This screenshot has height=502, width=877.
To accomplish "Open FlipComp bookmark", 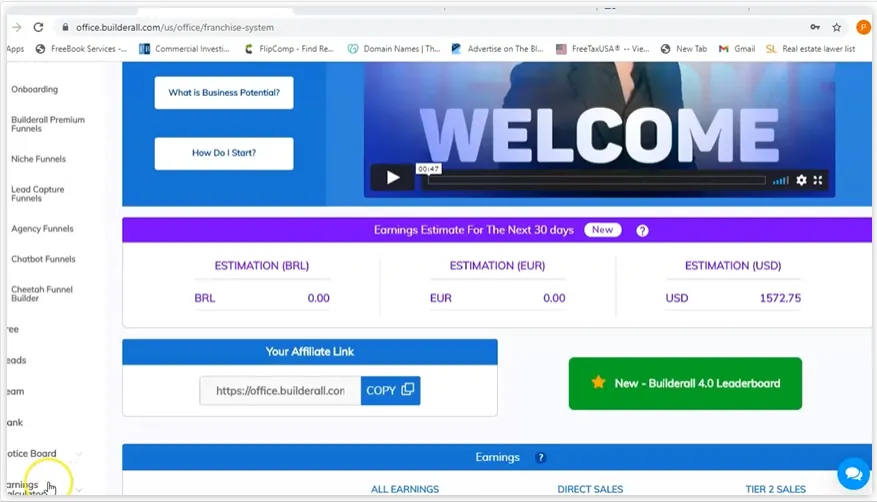I will point(289,49).
